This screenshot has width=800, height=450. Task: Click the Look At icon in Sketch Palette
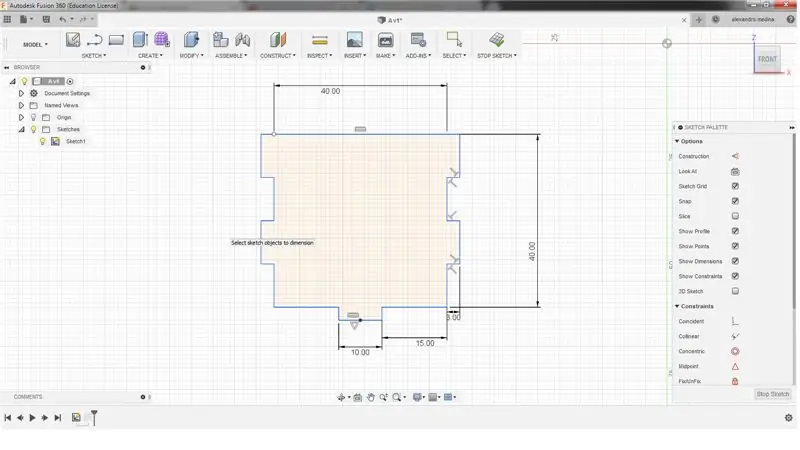pyautogui.click(x=735, y=172)
